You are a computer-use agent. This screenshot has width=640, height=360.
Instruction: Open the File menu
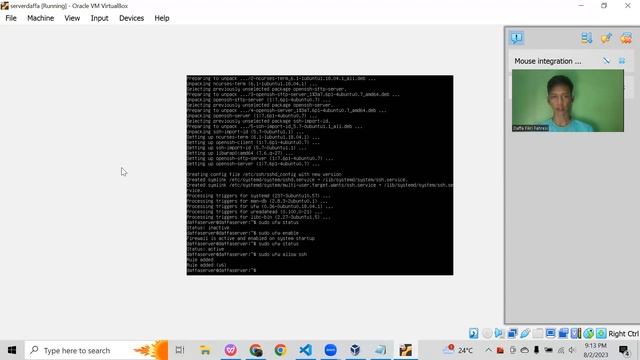pyautogui.click(x=11, y=18)
